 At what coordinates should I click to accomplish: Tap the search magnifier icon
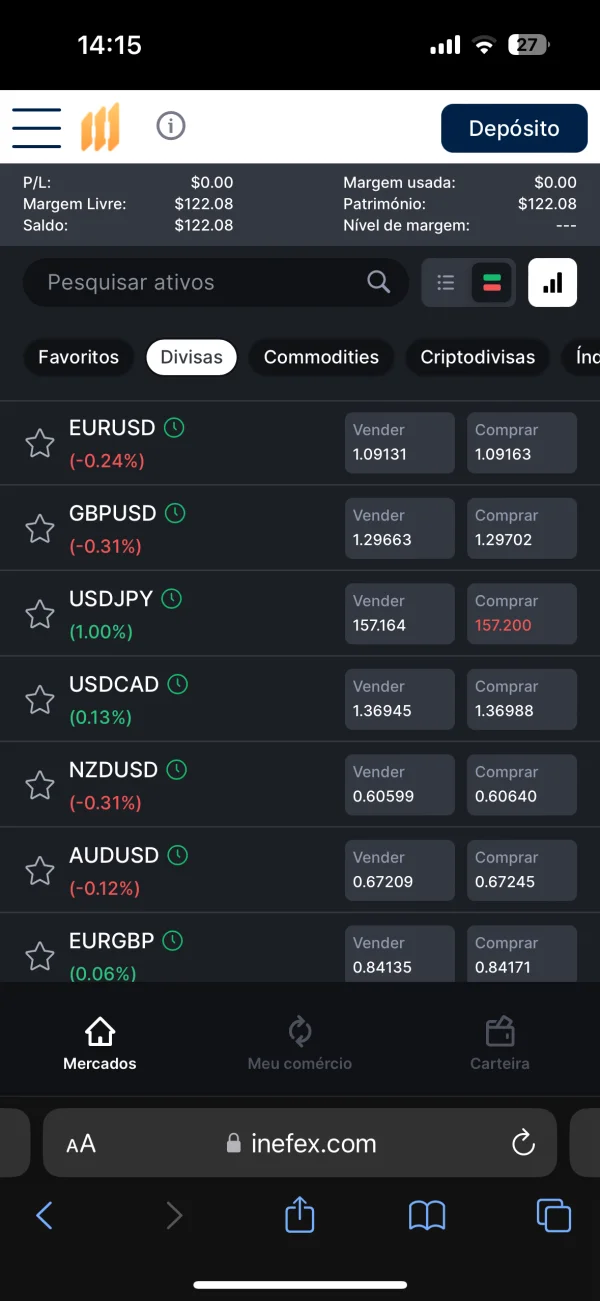click(x=378, y=282)
